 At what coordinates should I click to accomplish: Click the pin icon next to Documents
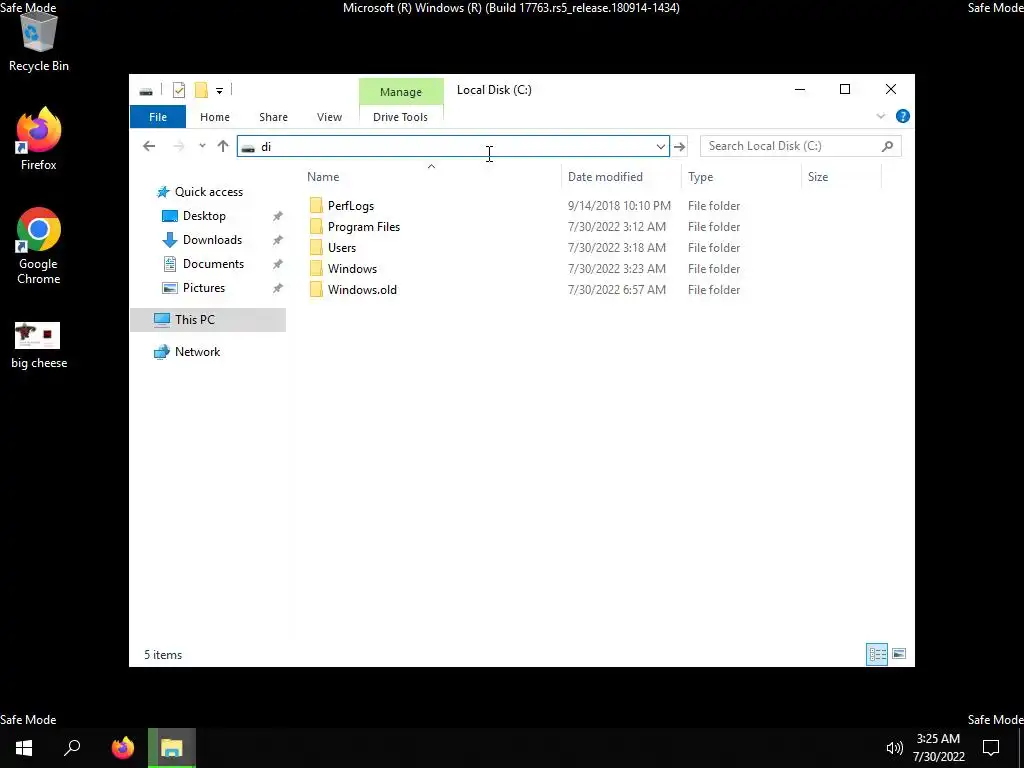click(278, 264)
